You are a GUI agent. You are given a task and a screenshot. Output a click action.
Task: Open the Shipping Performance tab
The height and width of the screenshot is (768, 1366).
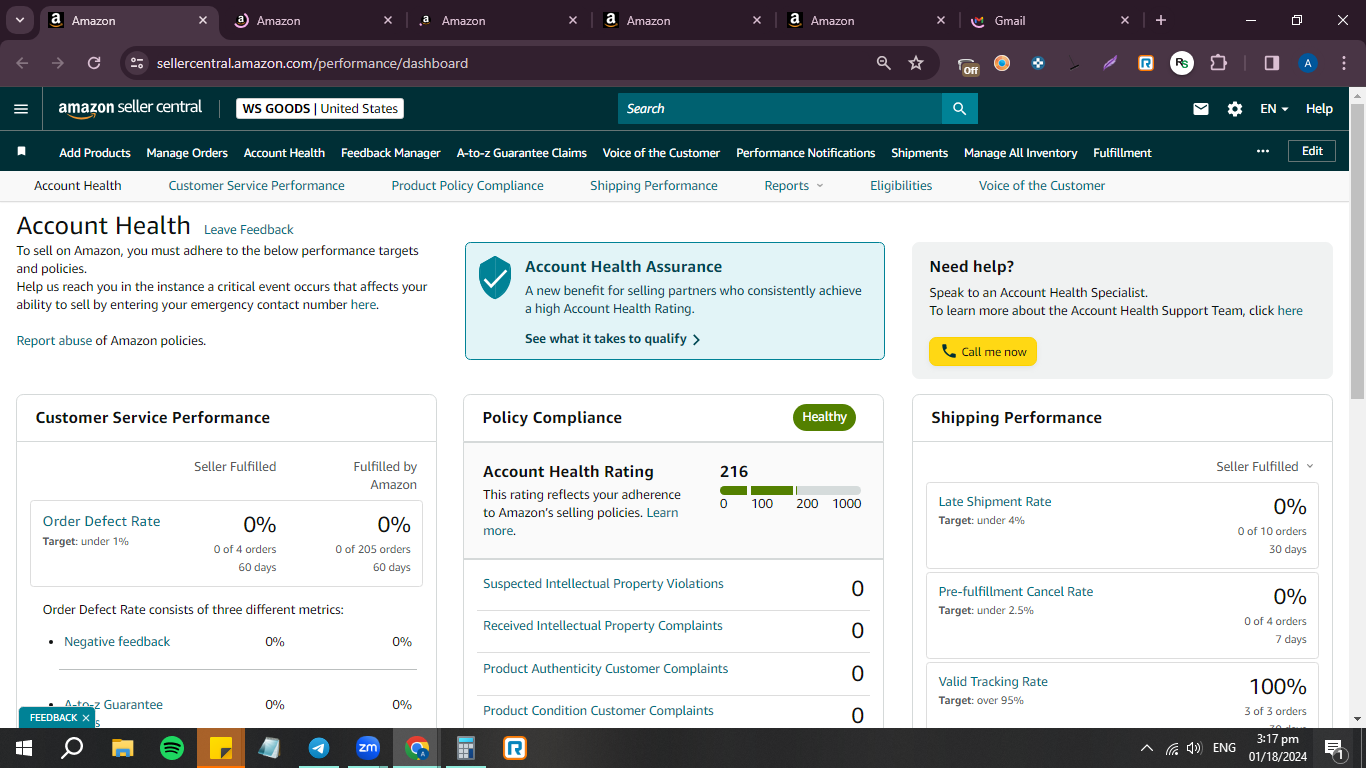tap(654, 186)
